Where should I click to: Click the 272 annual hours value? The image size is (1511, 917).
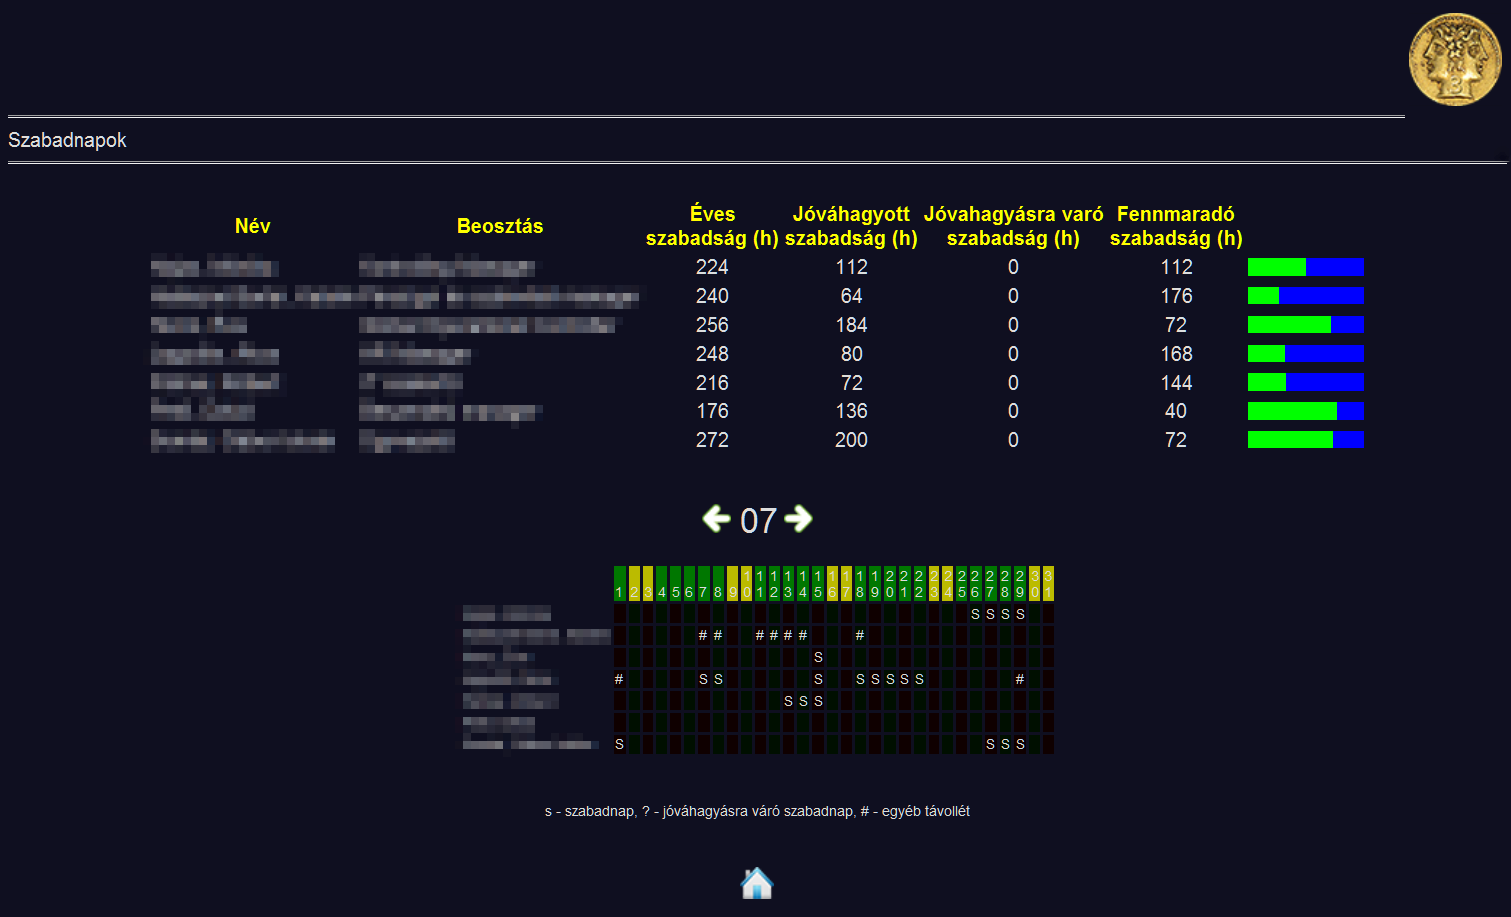tap(712, 440)
